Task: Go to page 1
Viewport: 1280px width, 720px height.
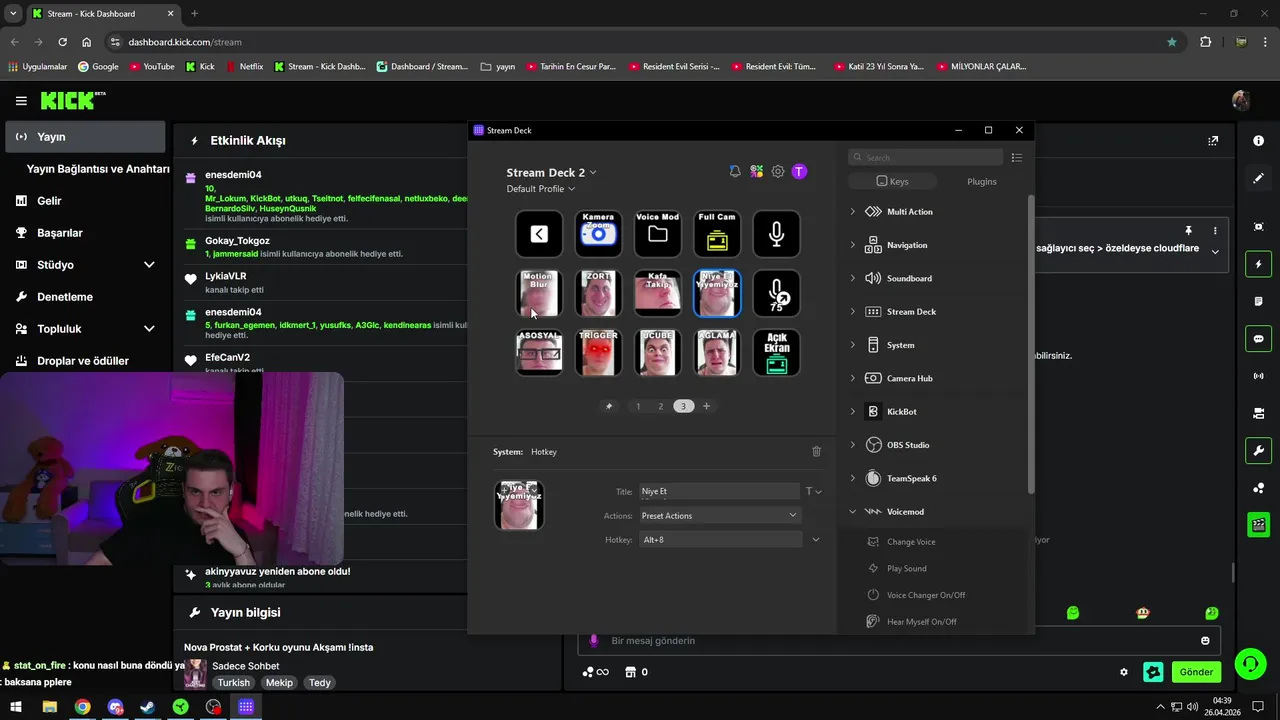Action: (x=638, y=406)
